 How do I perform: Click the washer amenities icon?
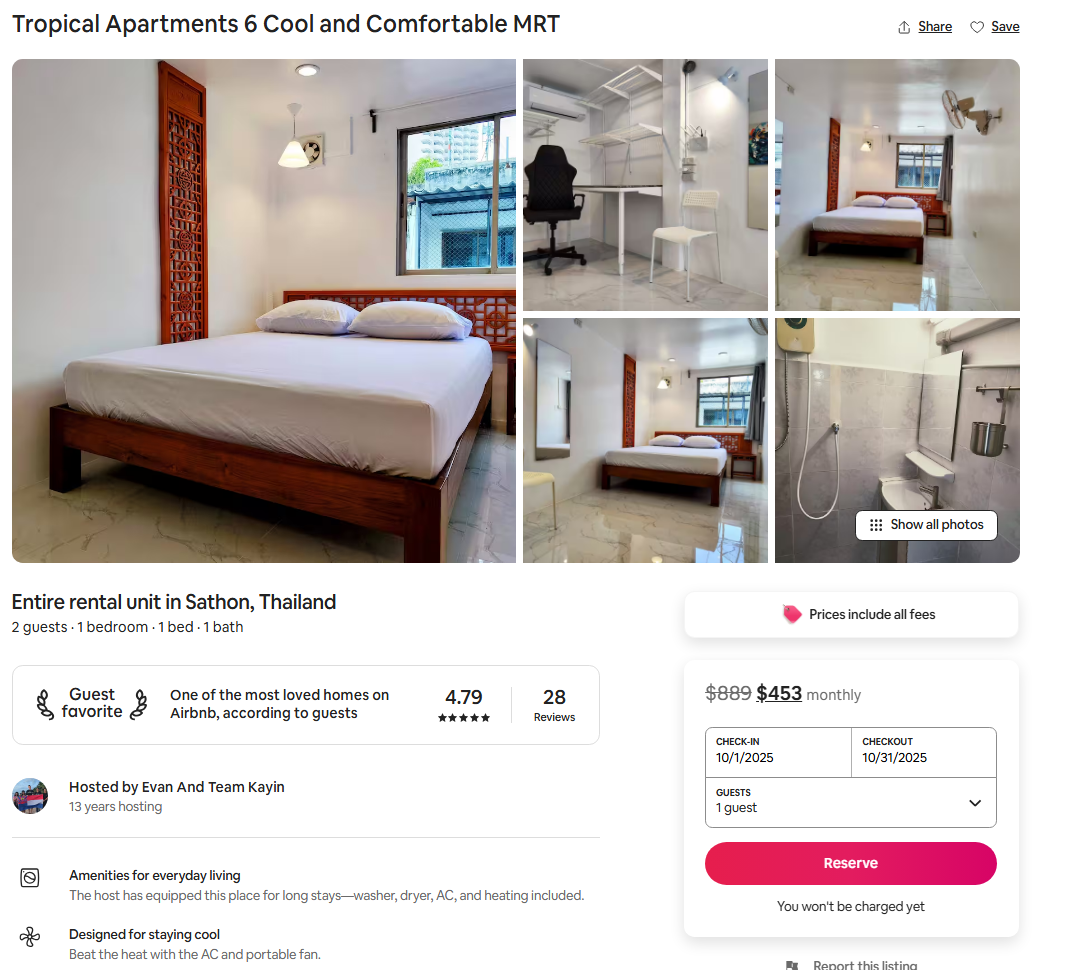tap(30, 878)
